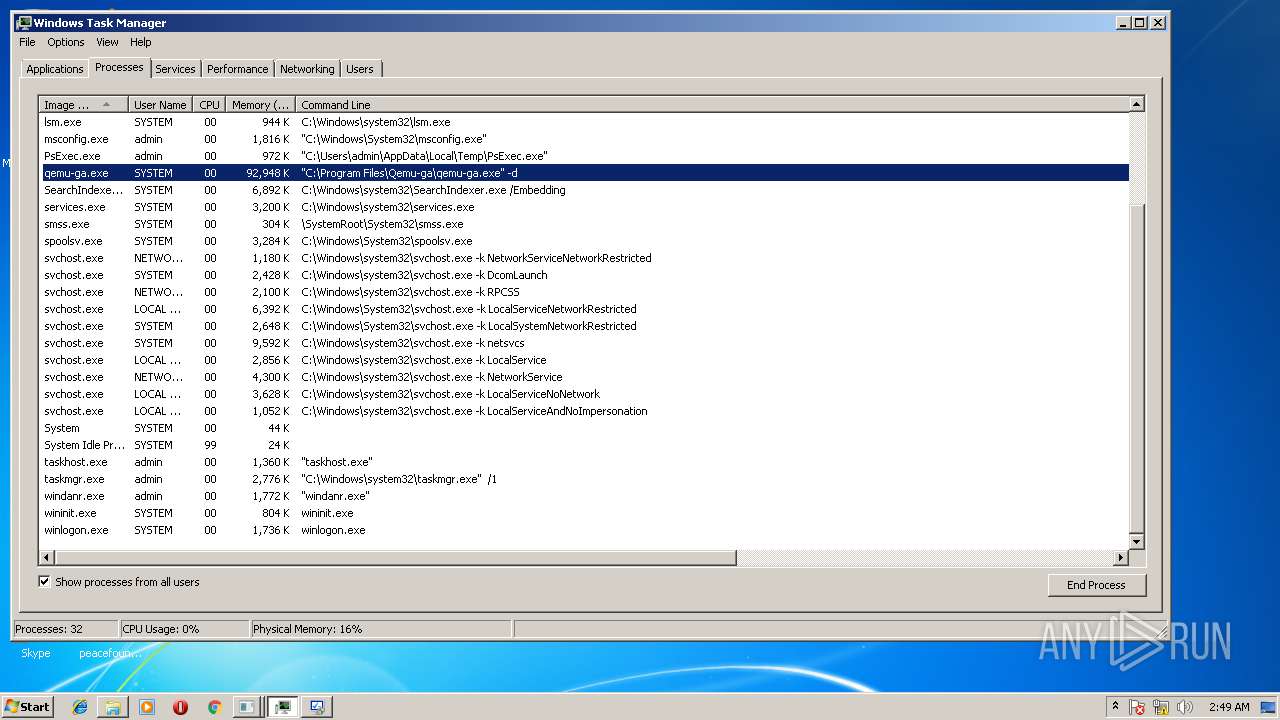Image resolution: width=1280 pixels, height=720 pixels.
Task: Select the lsm.exe process row
Action: click(x=584, y=122)
